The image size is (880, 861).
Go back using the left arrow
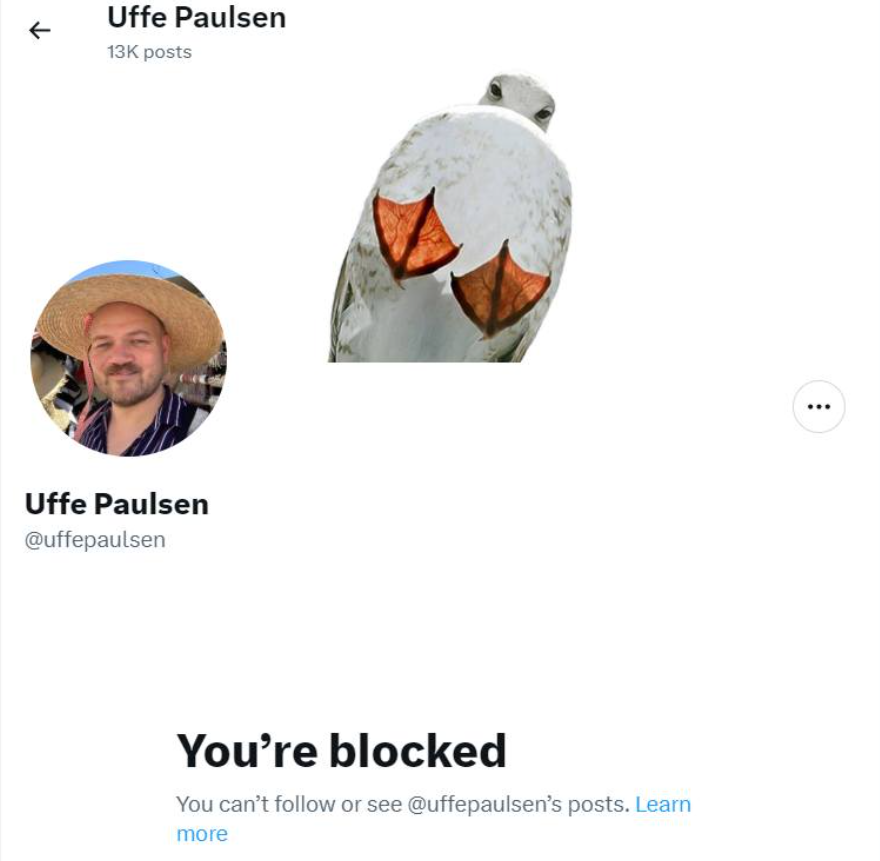40,30
